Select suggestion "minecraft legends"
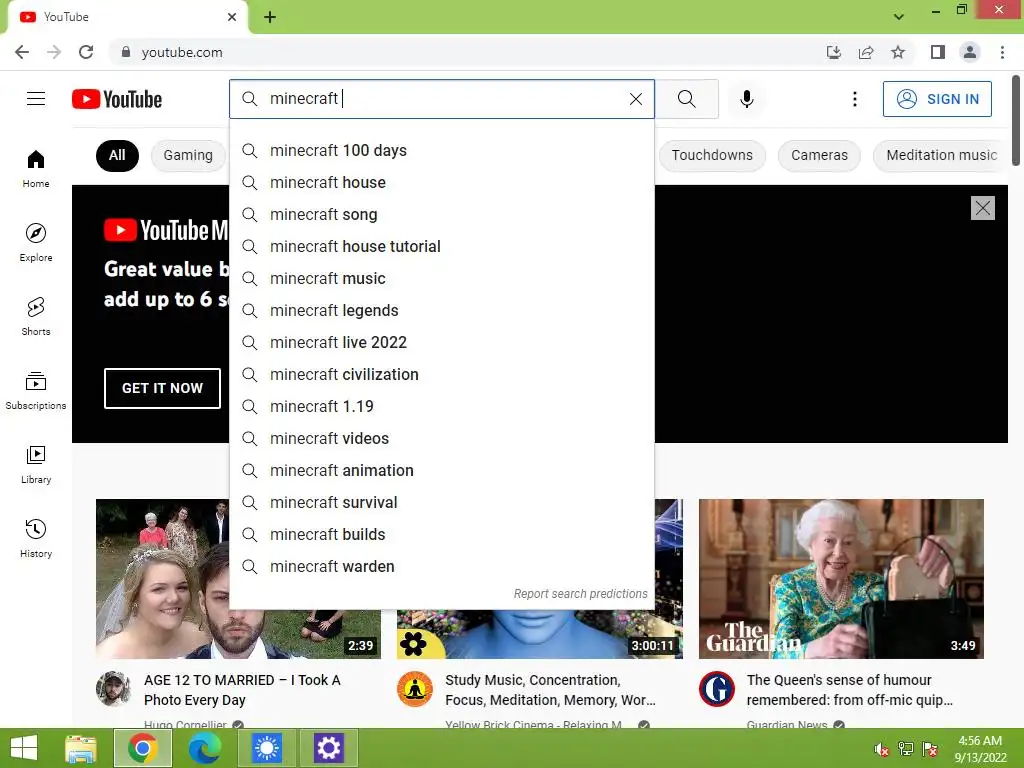This screenshot has width=1024, height=768. point(441,310)
